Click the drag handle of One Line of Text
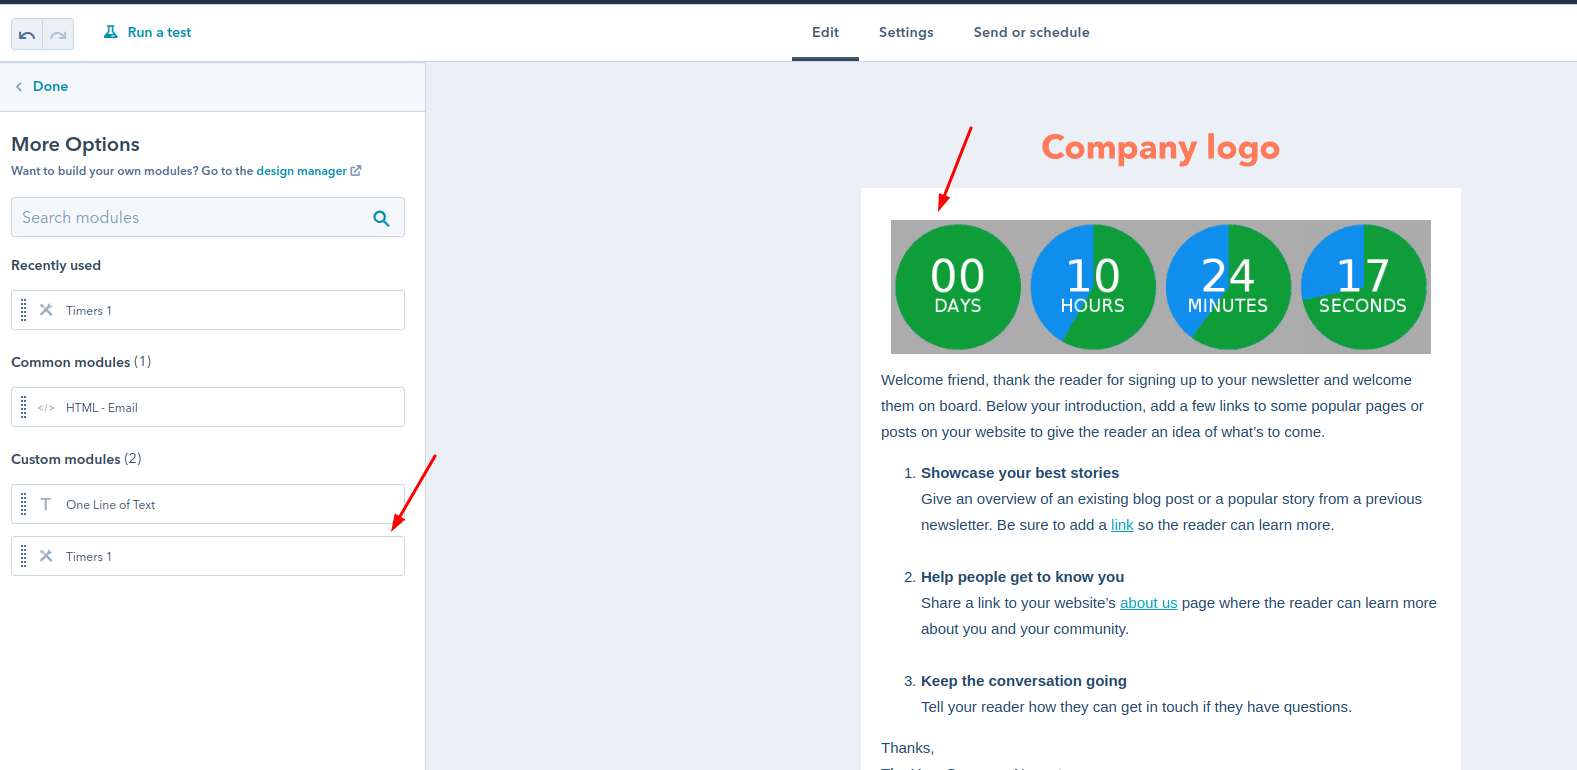1577x770 pixels. 24,504
